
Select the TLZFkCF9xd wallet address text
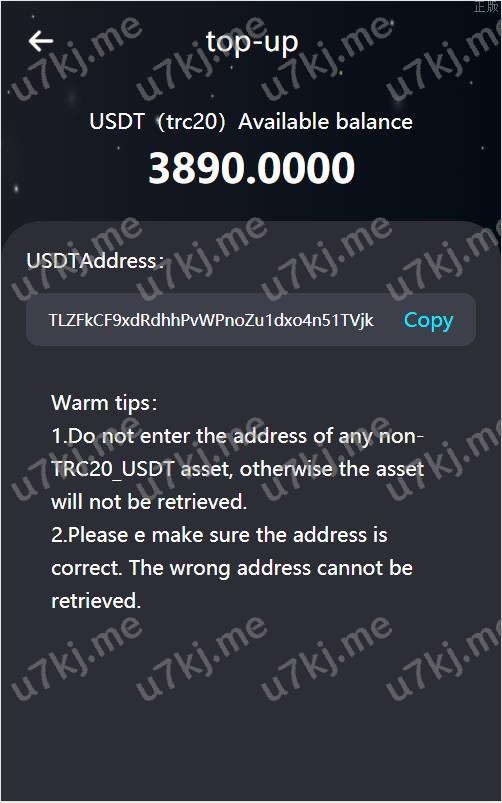click(x=211, y=320)
